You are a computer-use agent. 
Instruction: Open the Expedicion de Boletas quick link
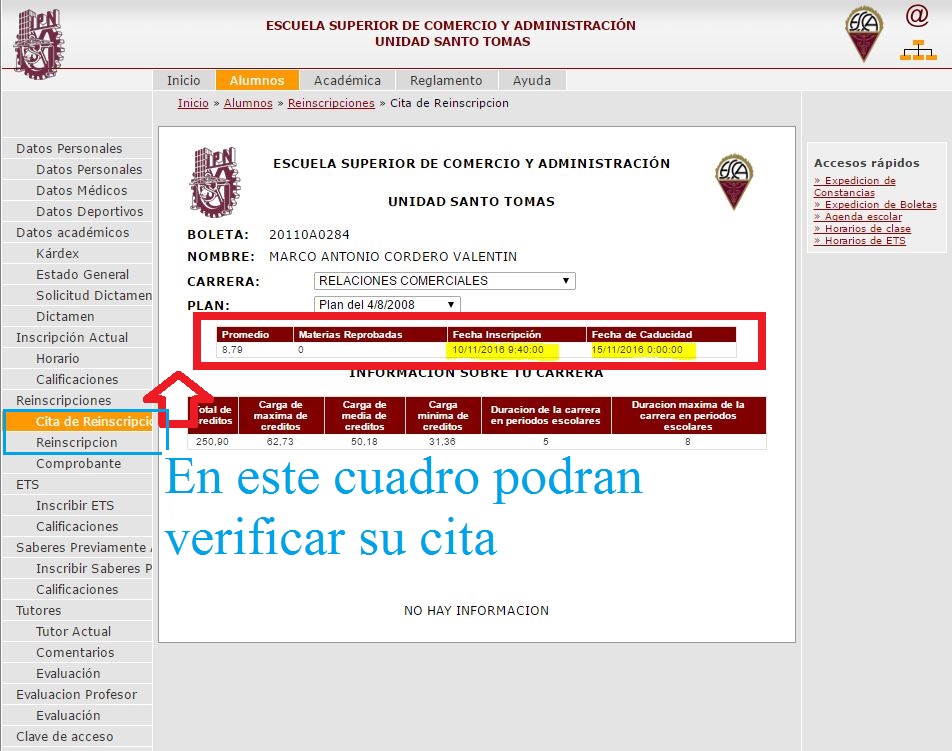[x=875, y=205]
